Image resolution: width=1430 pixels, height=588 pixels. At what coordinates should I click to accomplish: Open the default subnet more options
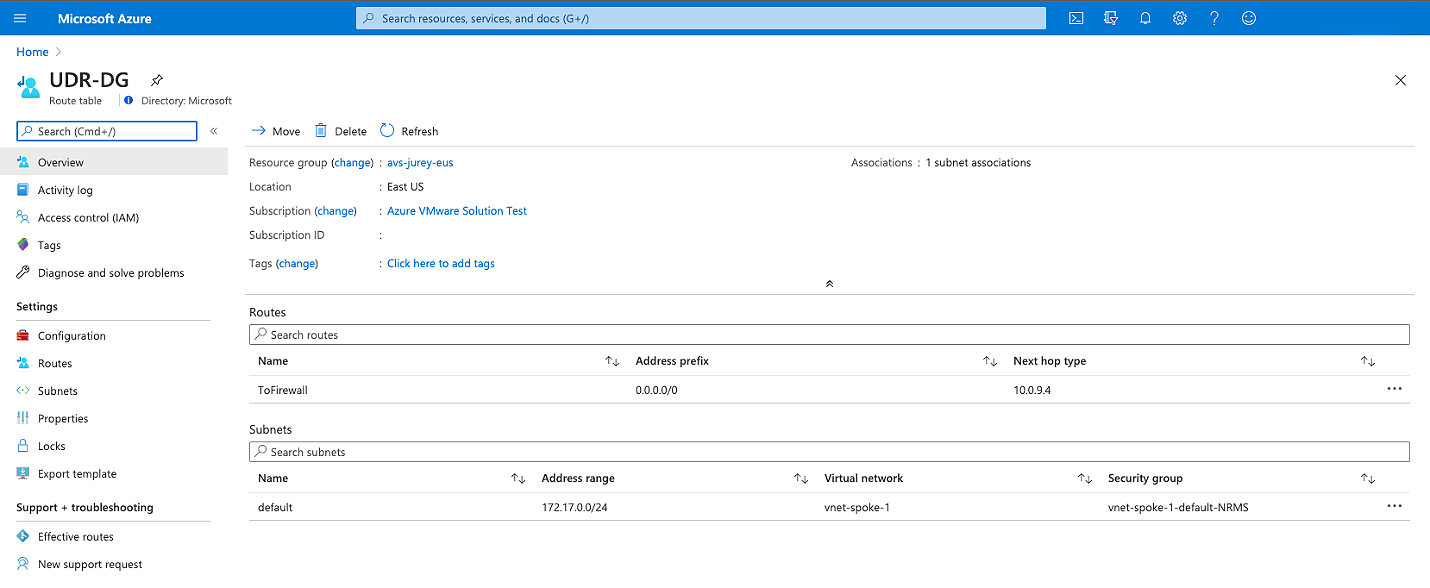pos(1394,506)
